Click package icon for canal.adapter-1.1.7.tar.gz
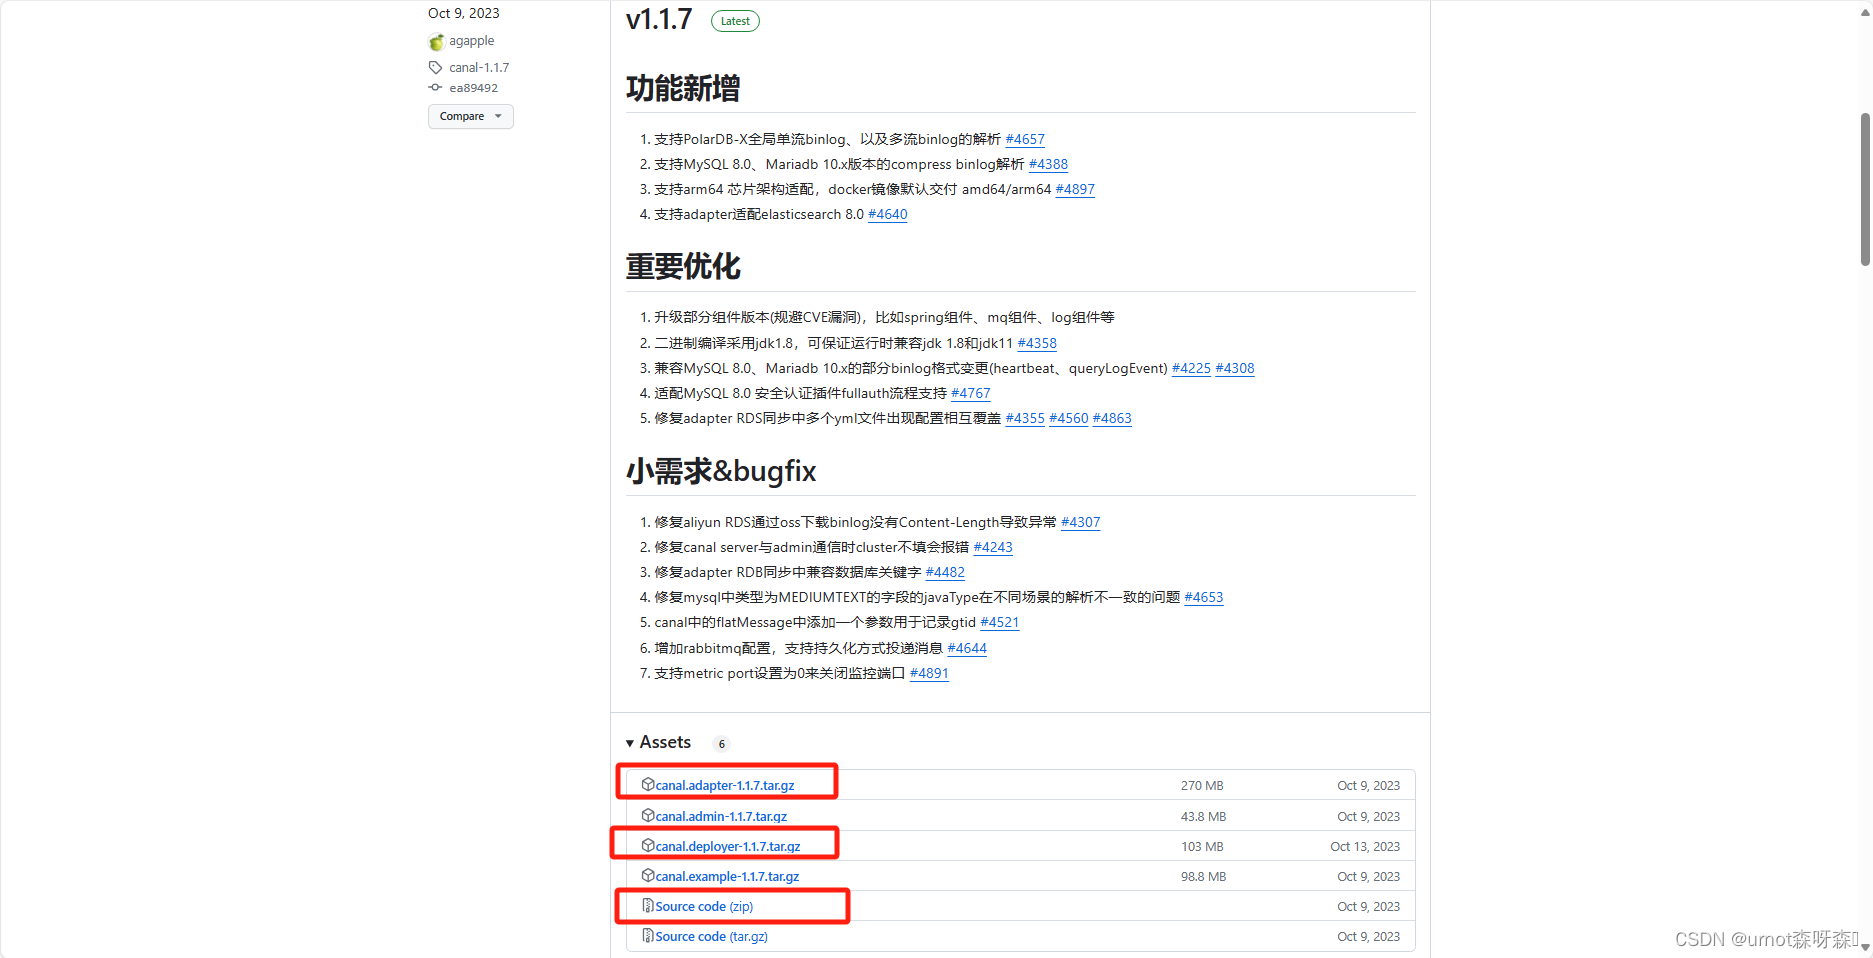1873x958 pixels. [x=648, y=784]
